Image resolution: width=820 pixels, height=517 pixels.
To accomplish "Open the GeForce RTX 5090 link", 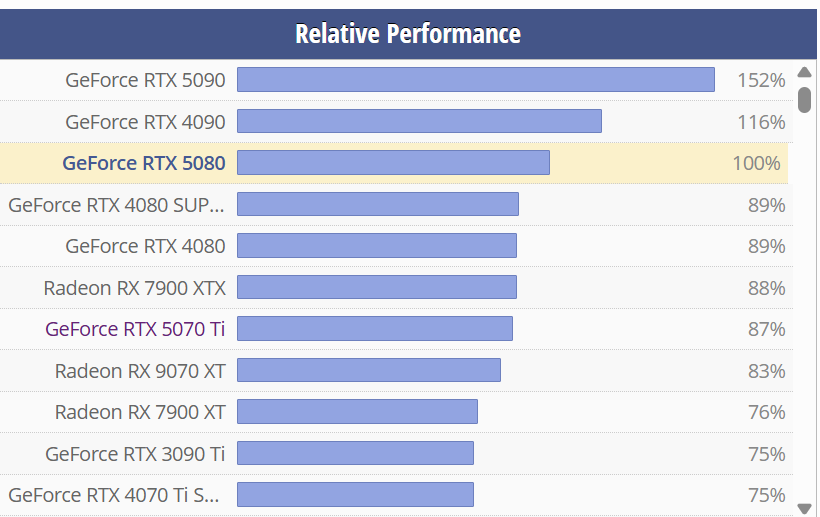I will tap(146, 80).
